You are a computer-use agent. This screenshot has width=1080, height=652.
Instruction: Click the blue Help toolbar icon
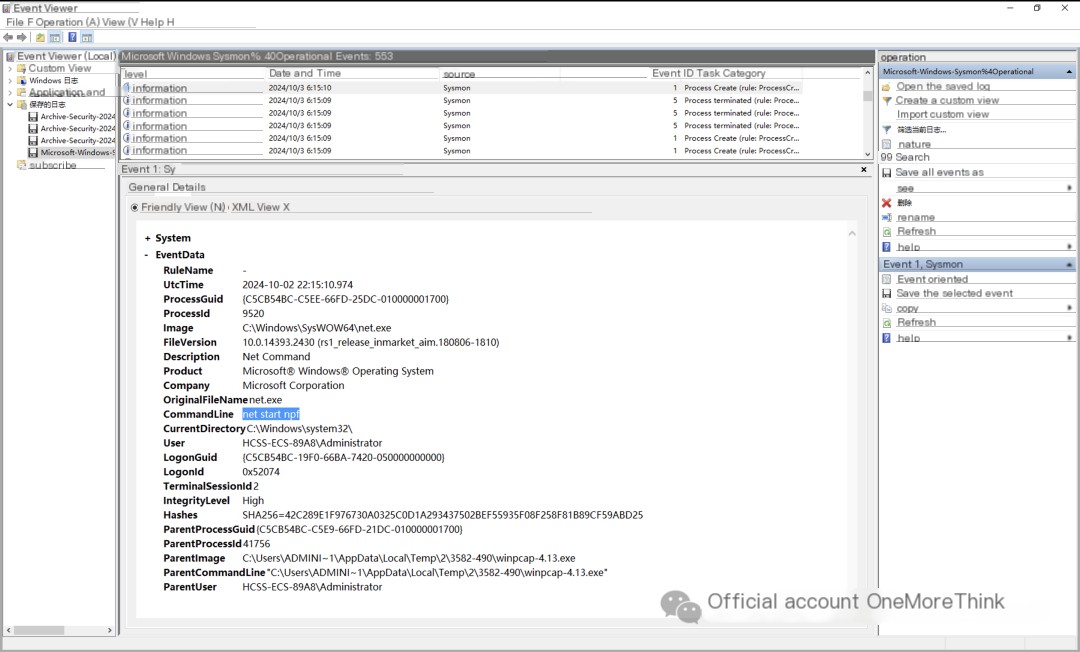72,38
